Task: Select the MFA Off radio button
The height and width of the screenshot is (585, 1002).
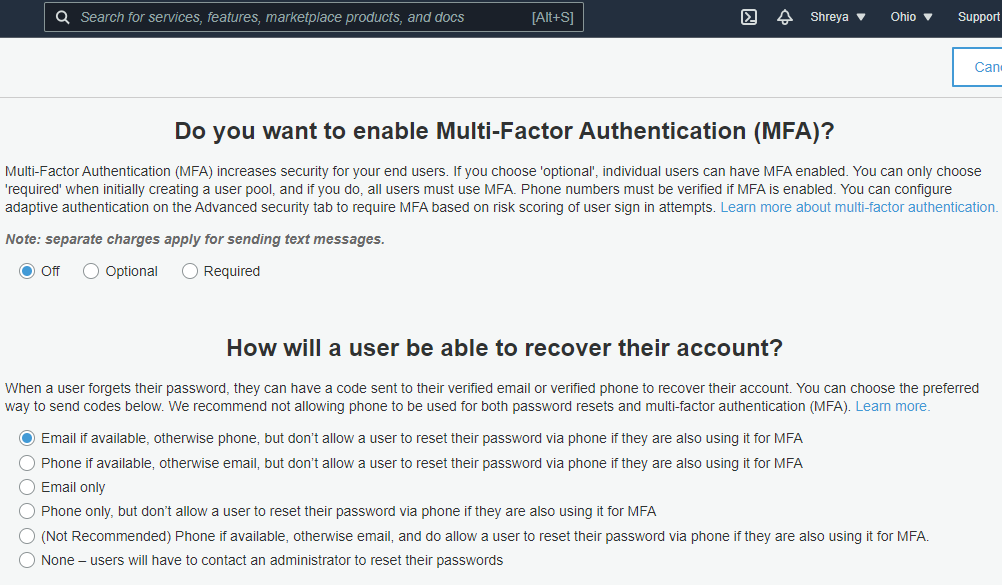Action: pyautogui.click(x=27, y=271)
